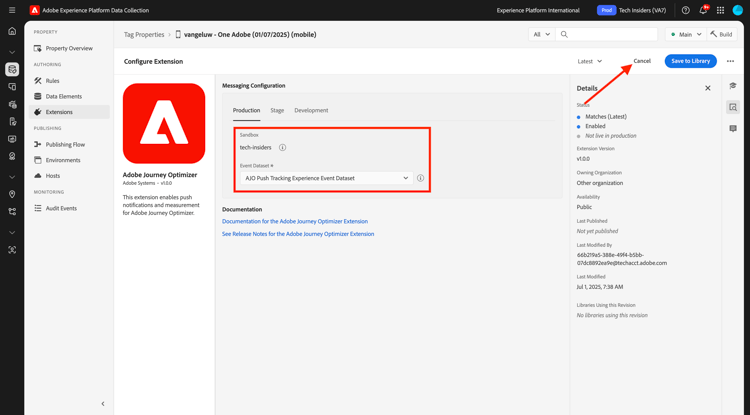Image resolution: width=750 pixels, height=415 pixels.
Task: Click the Sandbox info icon
Action: 283,147
